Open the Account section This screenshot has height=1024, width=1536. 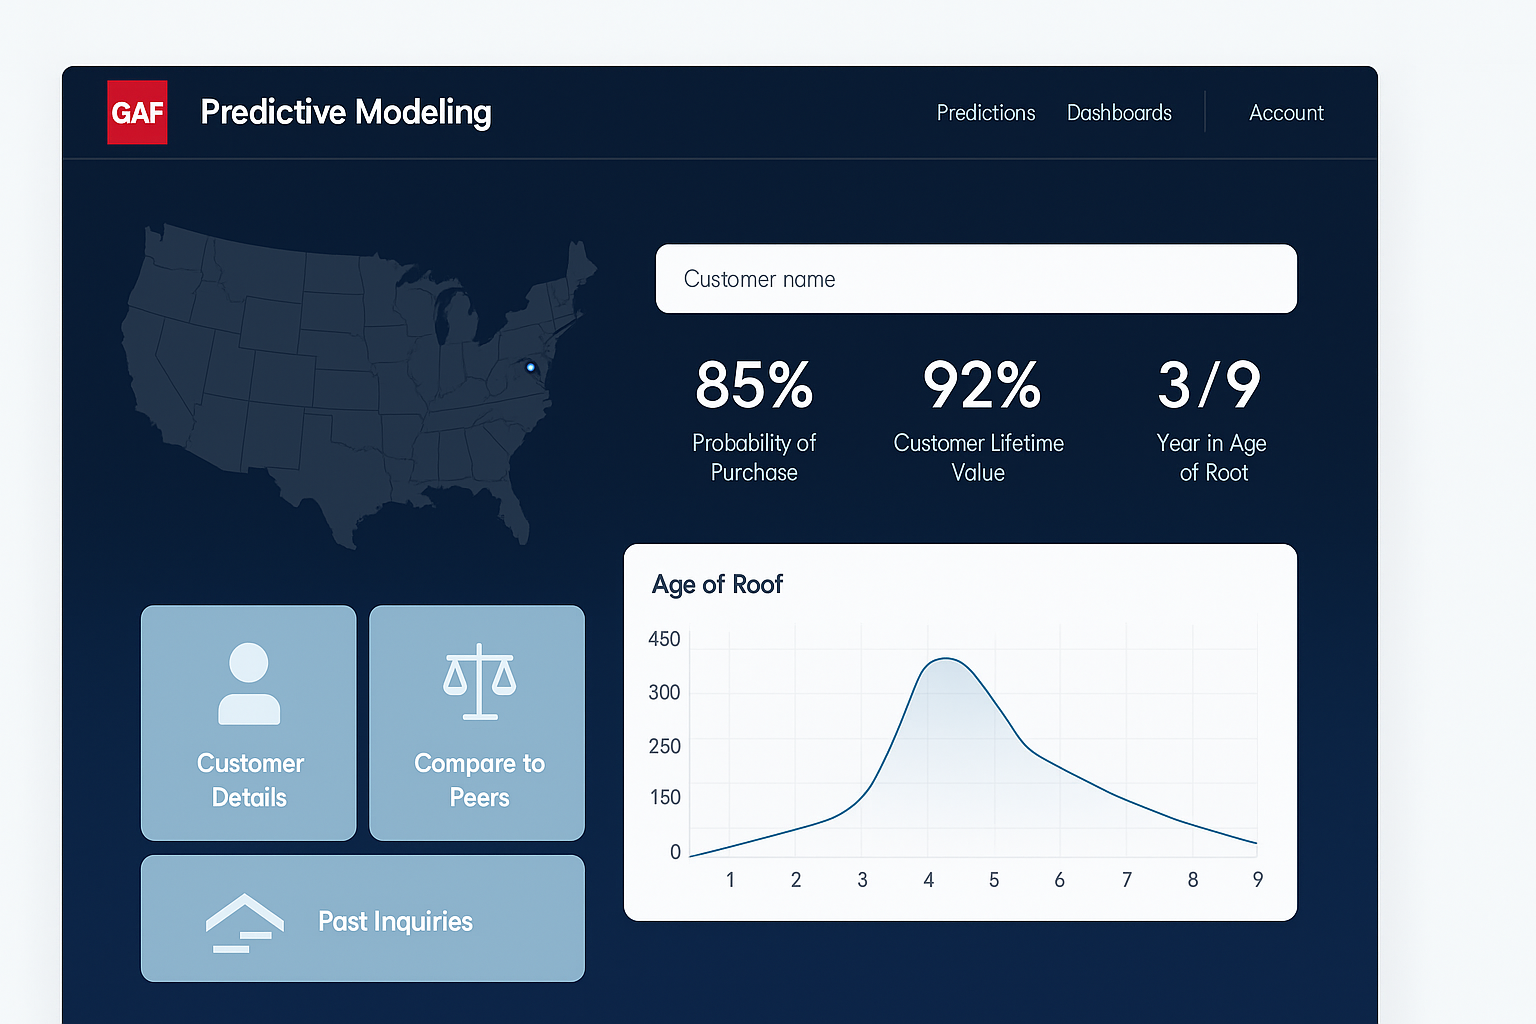tap(1286, 112)
